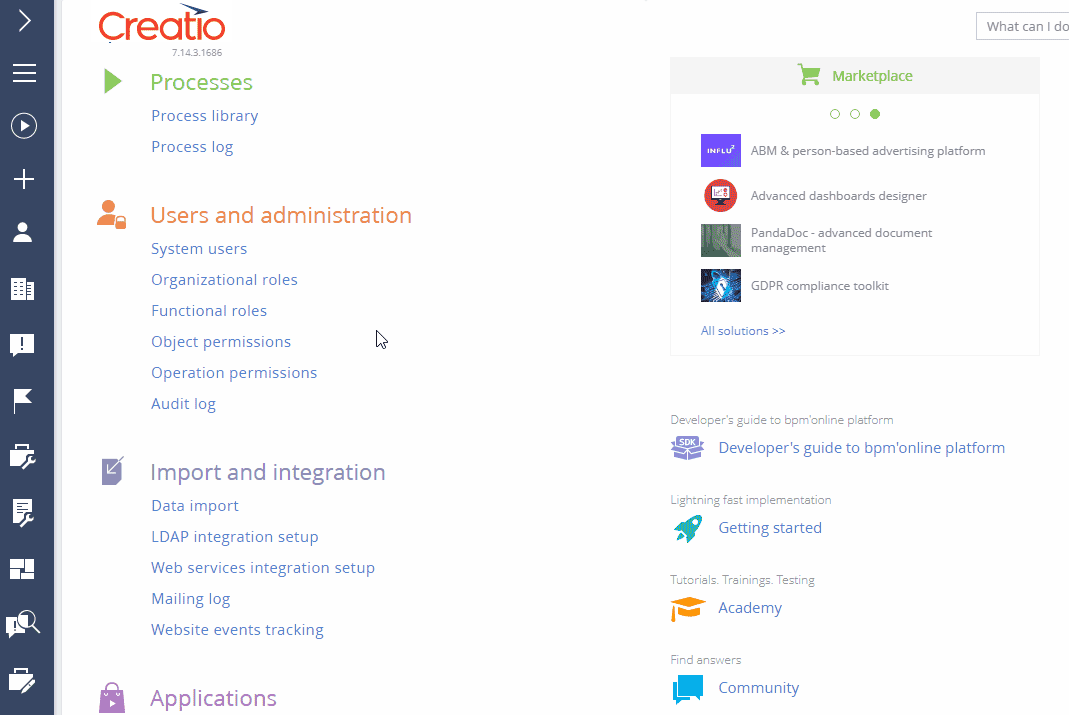Click the plus add icon in sidebar
The image size is (1069, 715).
click(x=24, y=179)
